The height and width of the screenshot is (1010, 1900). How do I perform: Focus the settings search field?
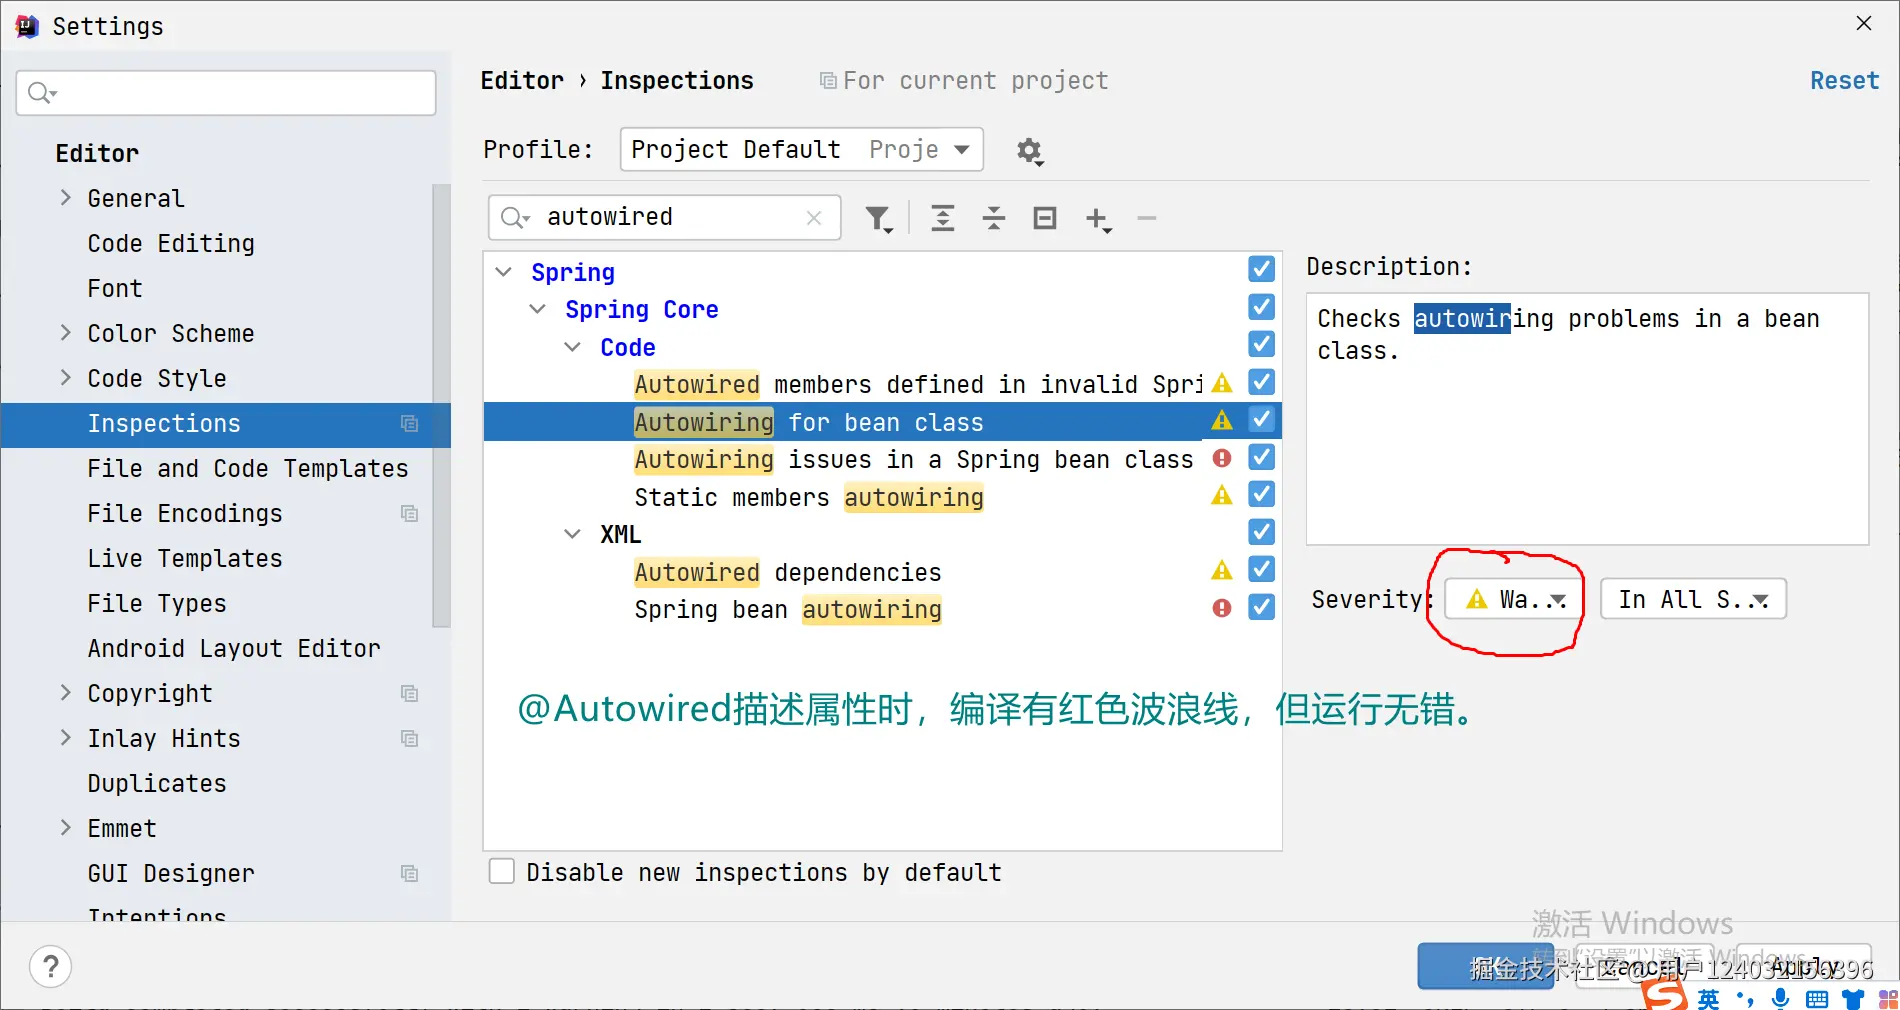click(226, 93)
